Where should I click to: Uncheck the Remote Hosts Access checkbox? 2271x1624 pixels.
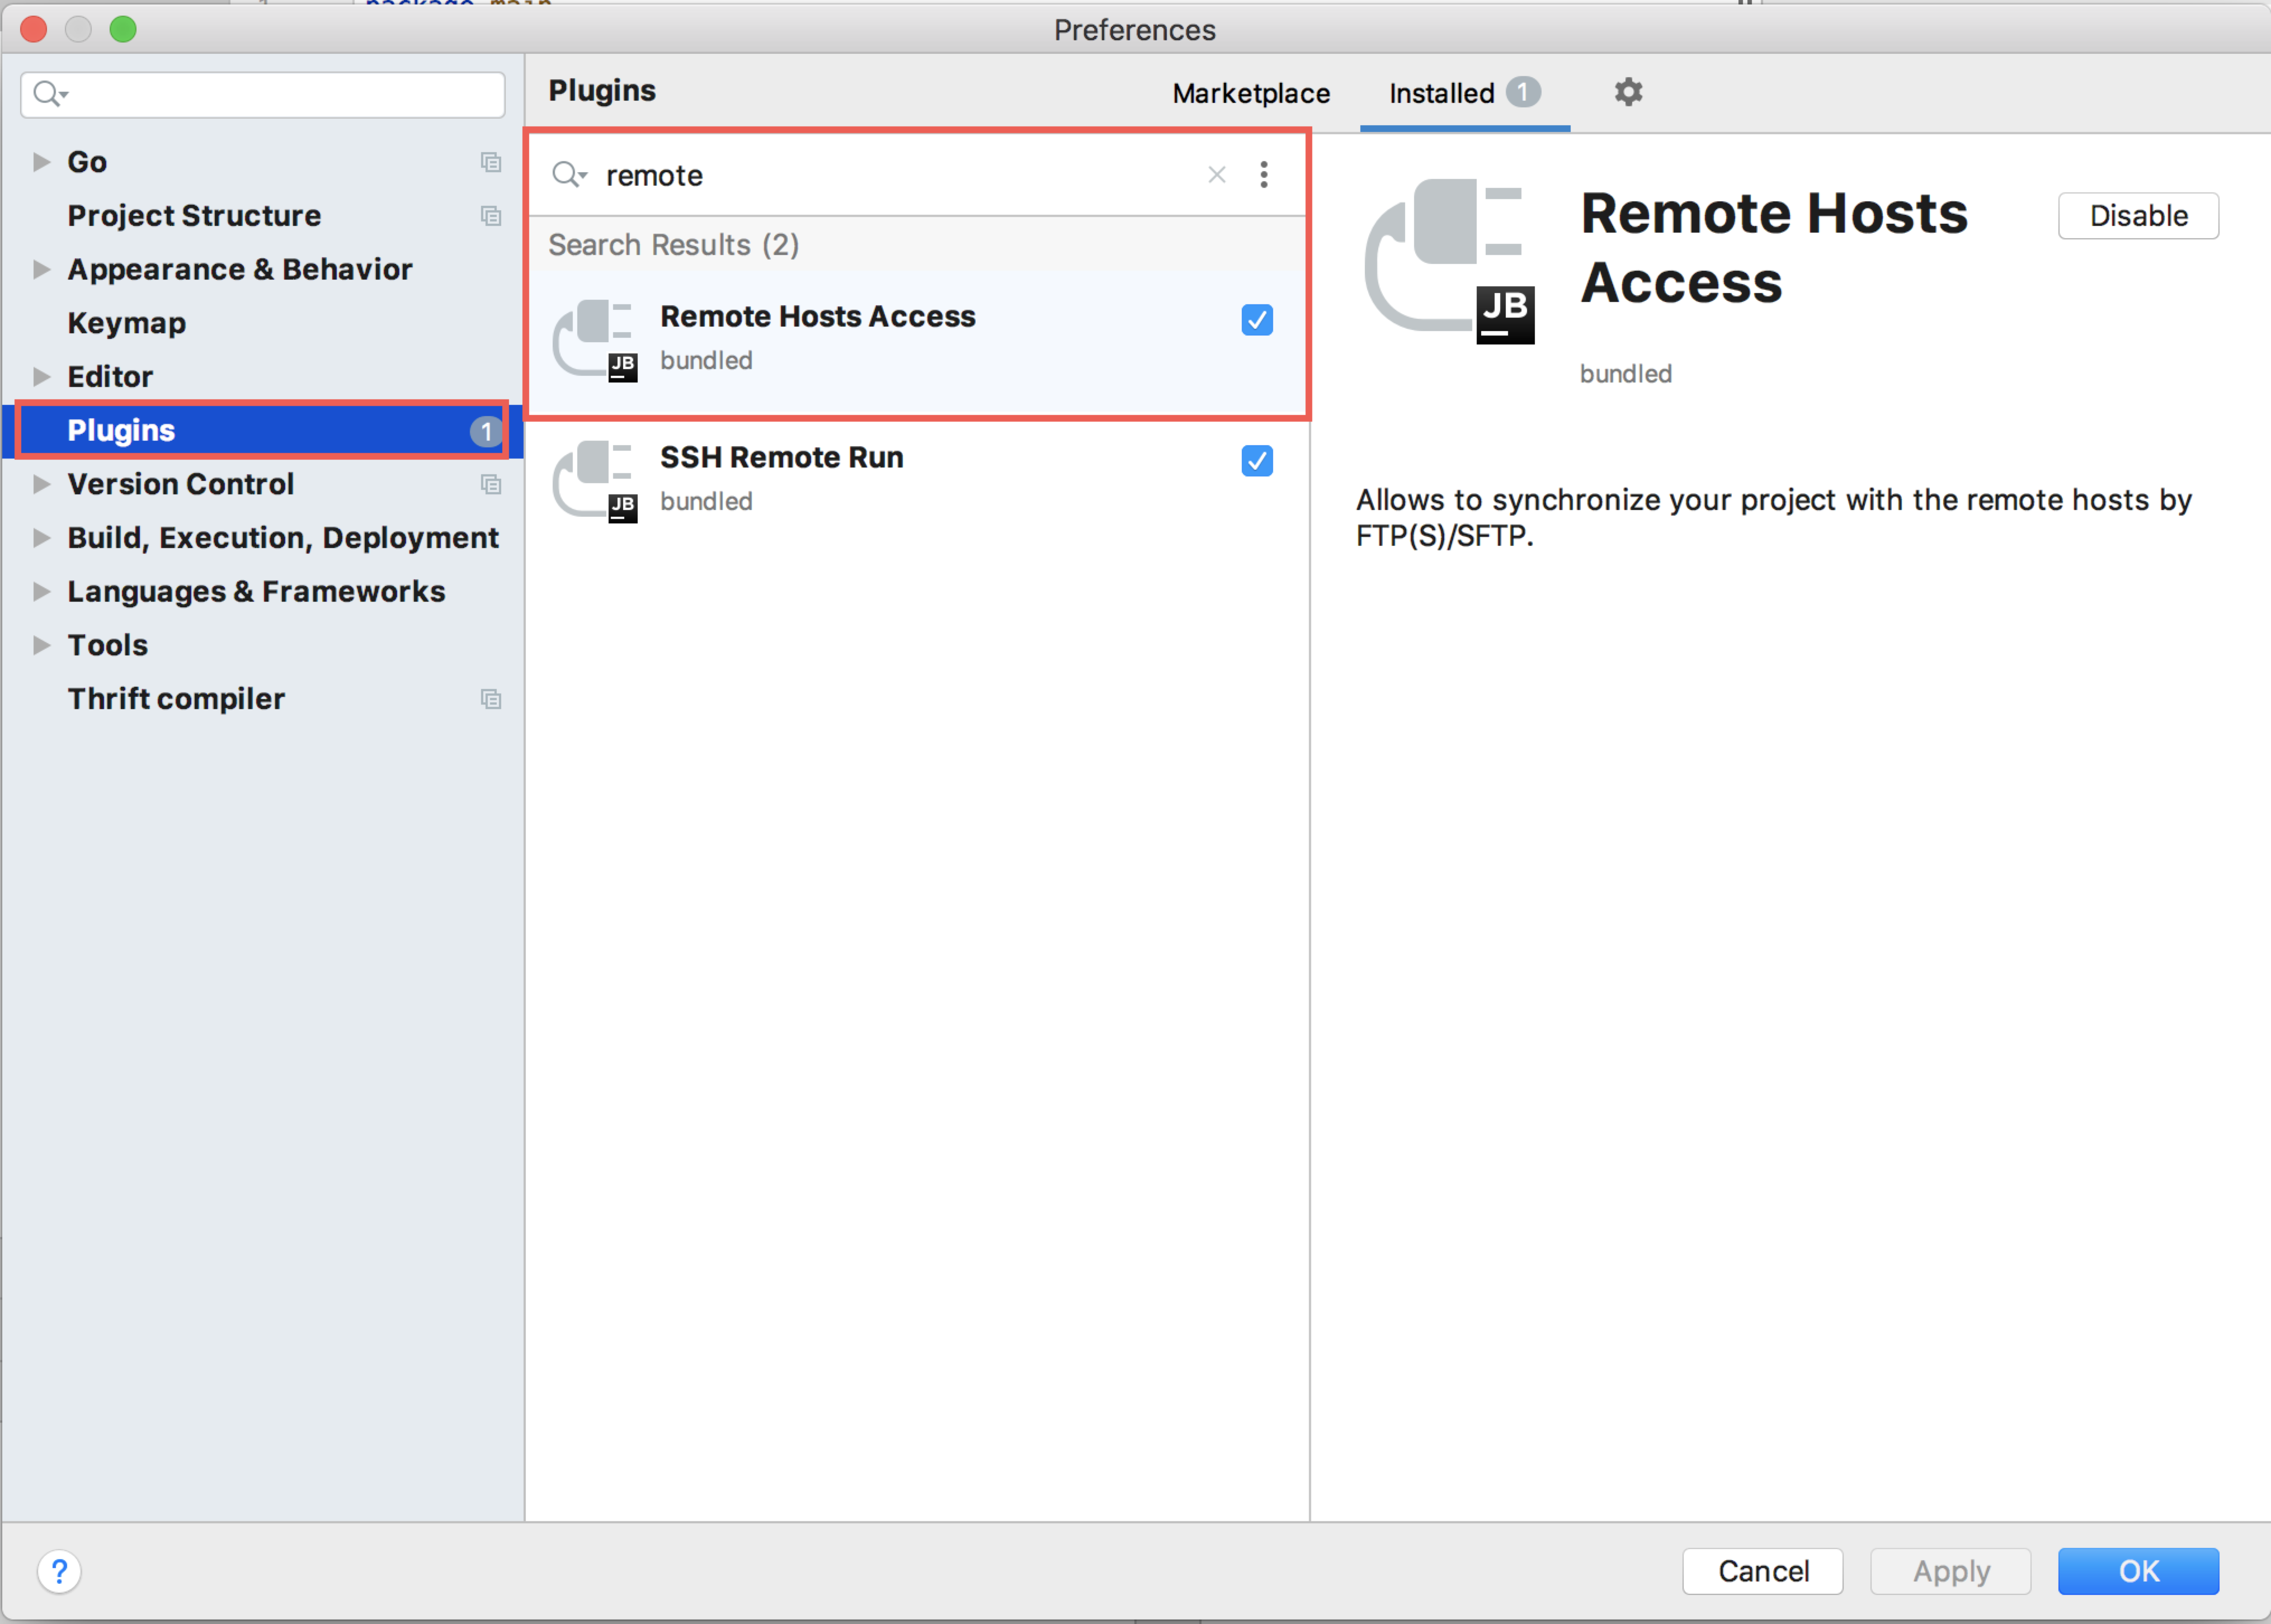tap(1256, 320)
